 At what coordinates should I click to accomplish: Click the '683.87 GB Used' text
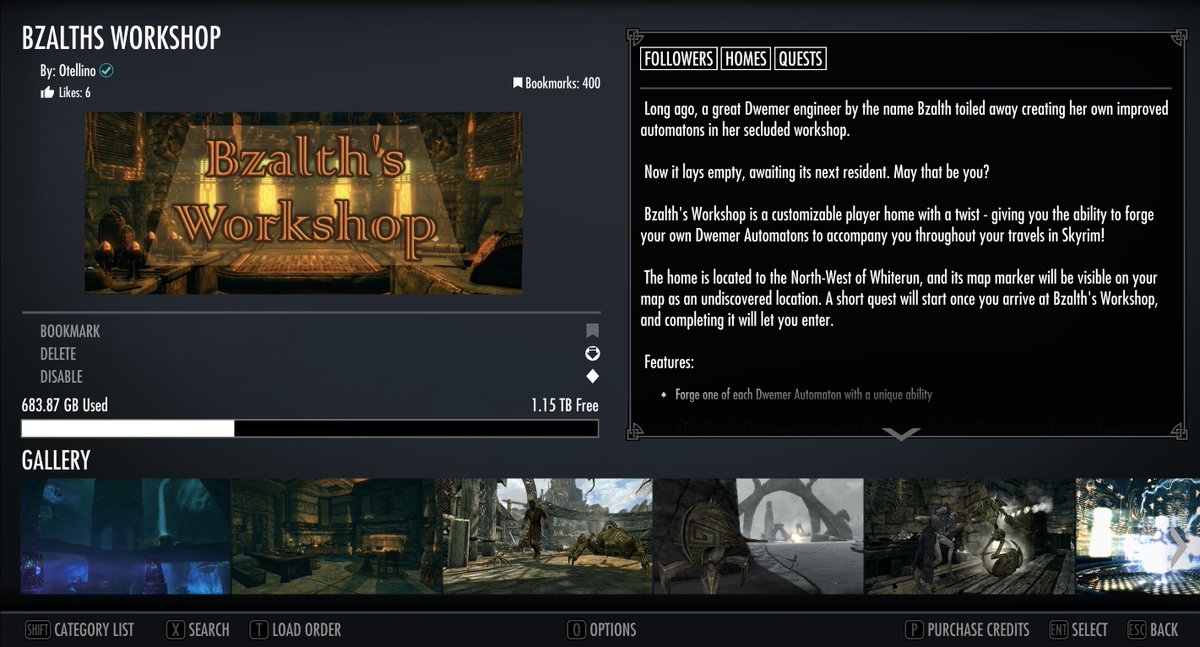65,406
